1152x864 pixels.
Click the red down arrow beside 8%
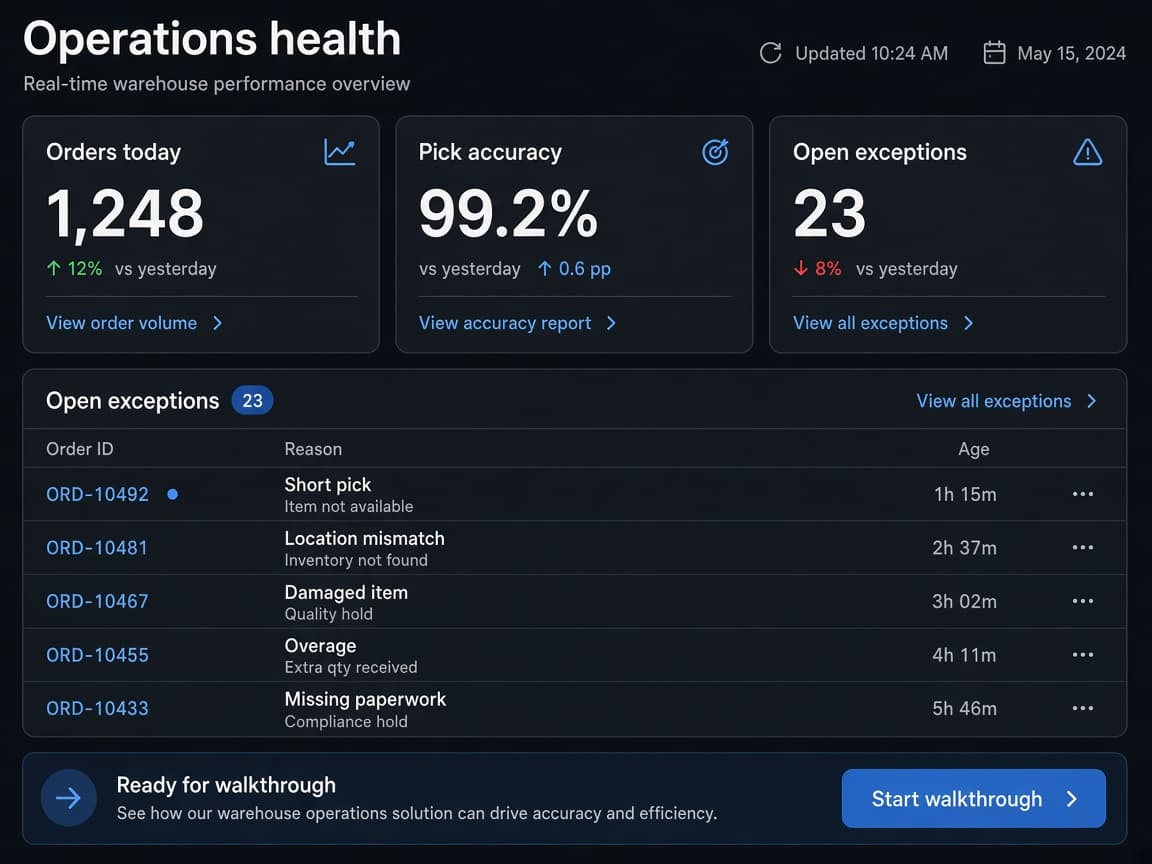click(801, 268)
